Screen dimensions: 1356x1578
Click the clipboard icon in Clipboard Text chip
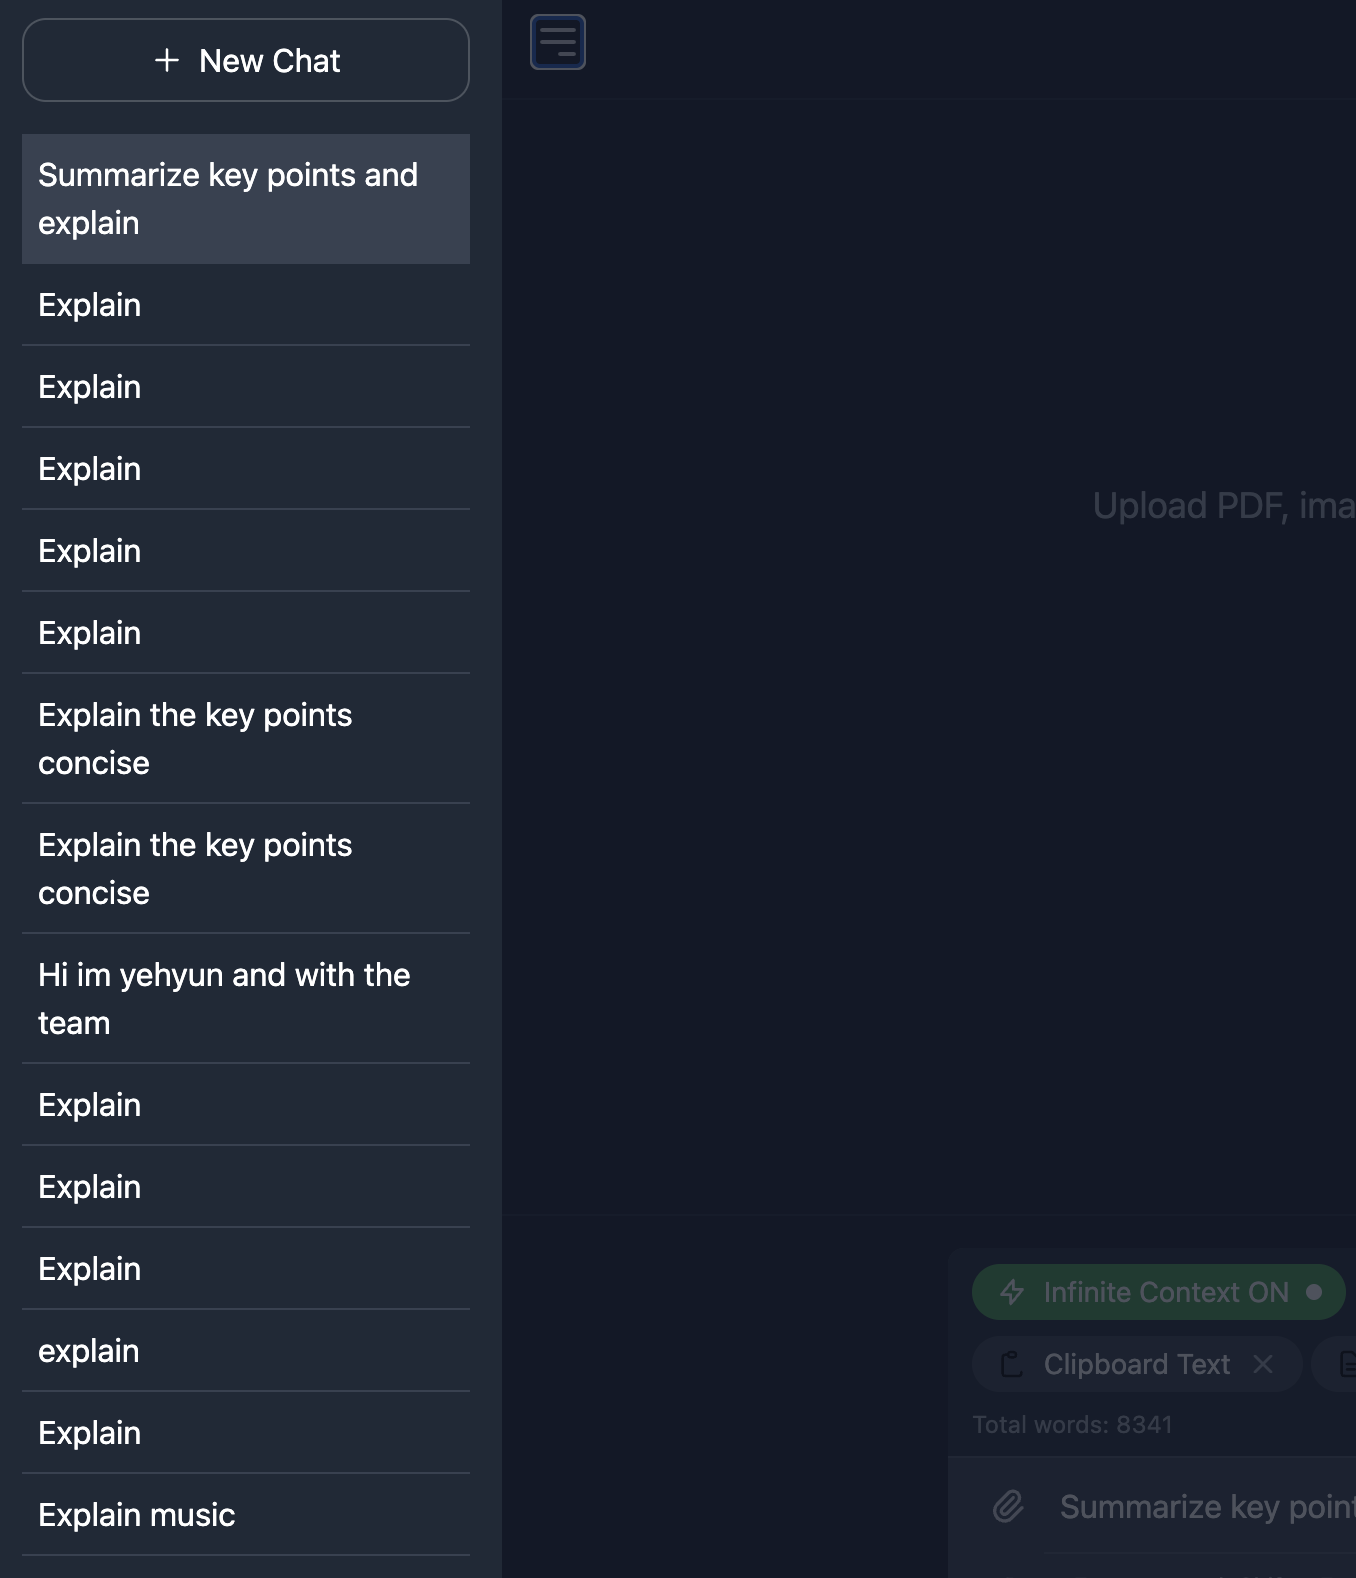point(1011,1364)
